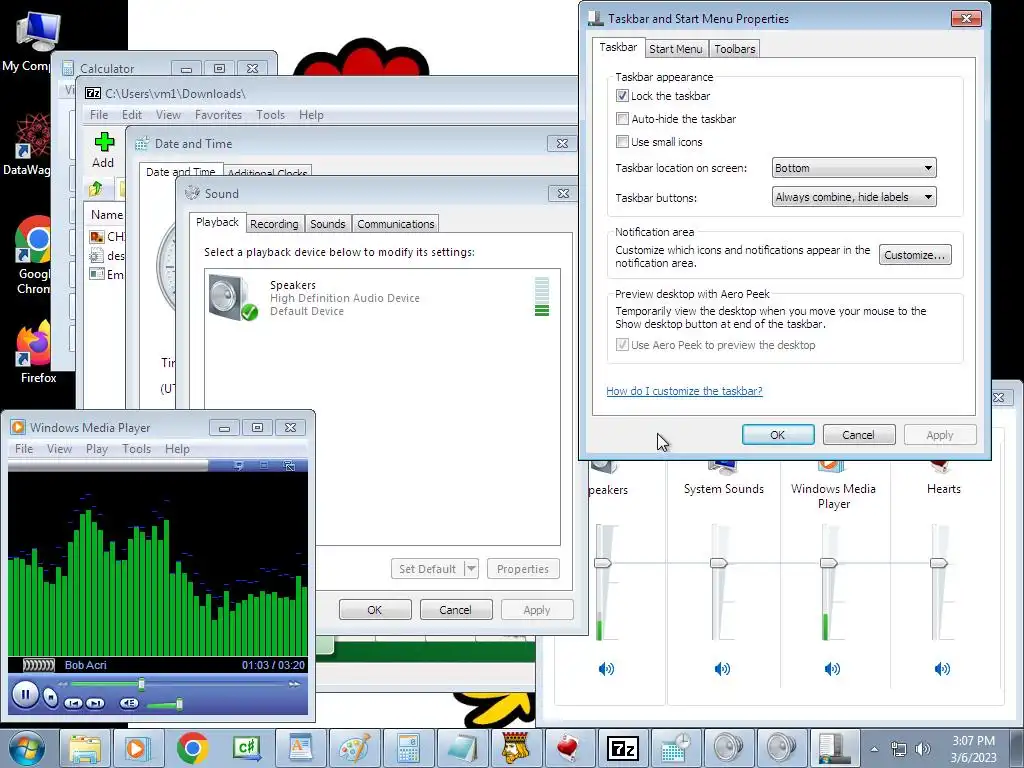Viewport: 1024px width, 768px height.
Task: Switch to Solitaire king taskbar icon
Action: point(516,748)
